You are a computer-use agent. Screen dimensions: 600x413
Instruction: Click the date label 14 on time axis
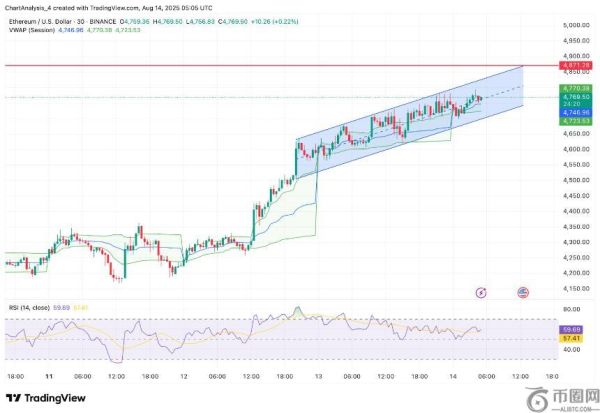click(x=453, y=376)
